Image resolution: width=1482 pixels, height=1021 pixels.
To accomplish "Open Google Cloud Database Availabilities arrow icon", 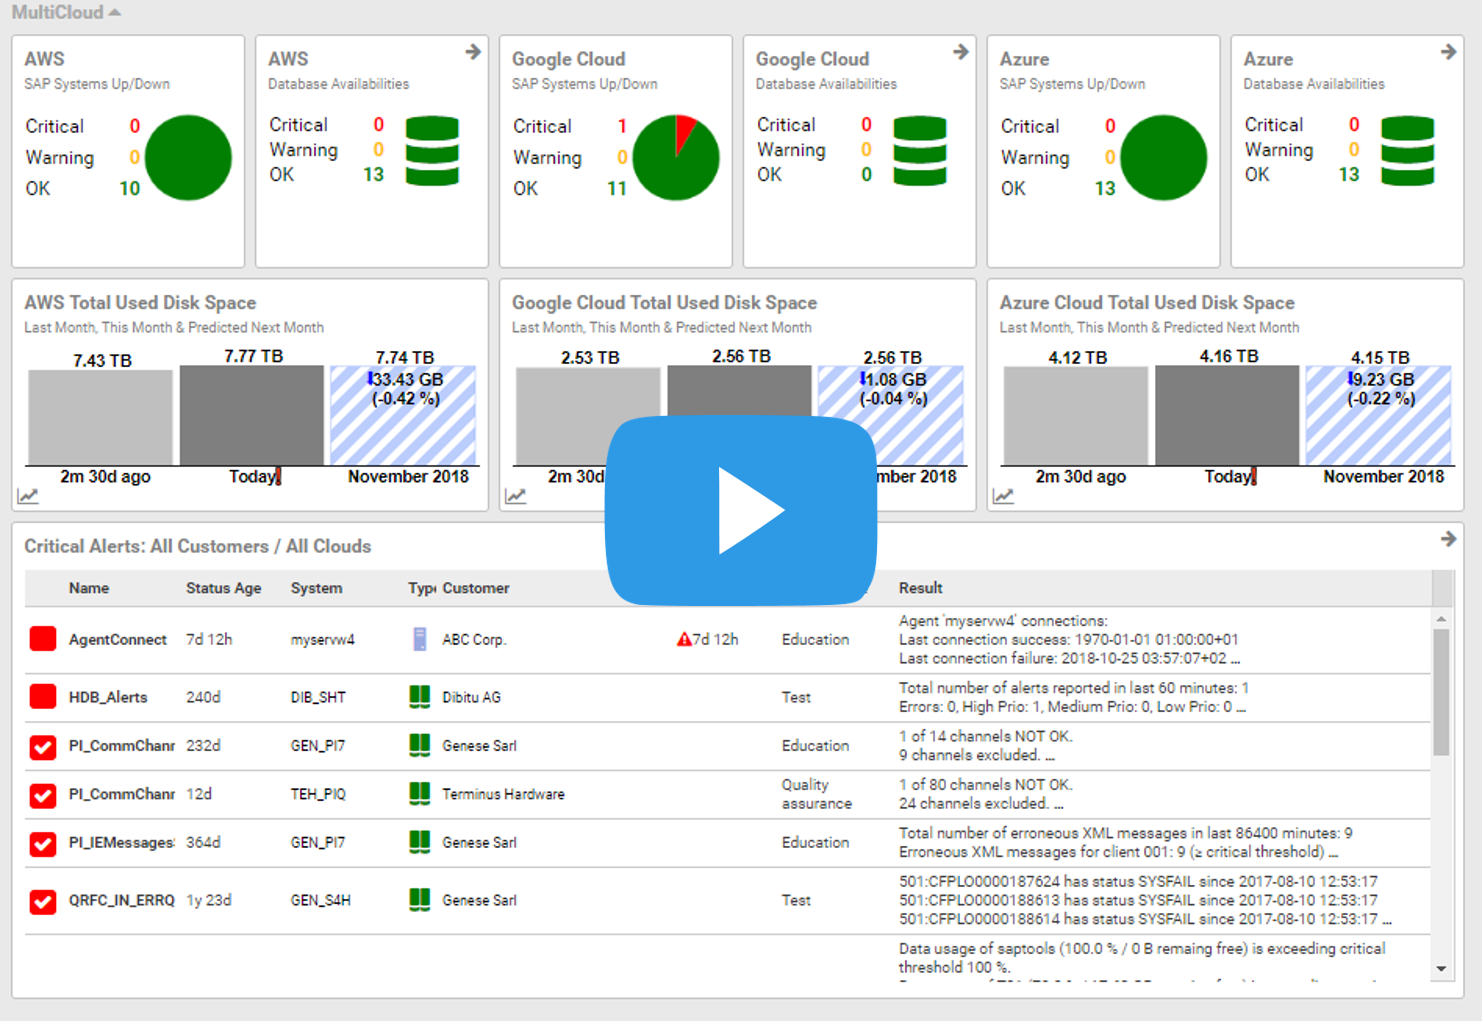I will (960, 52).
